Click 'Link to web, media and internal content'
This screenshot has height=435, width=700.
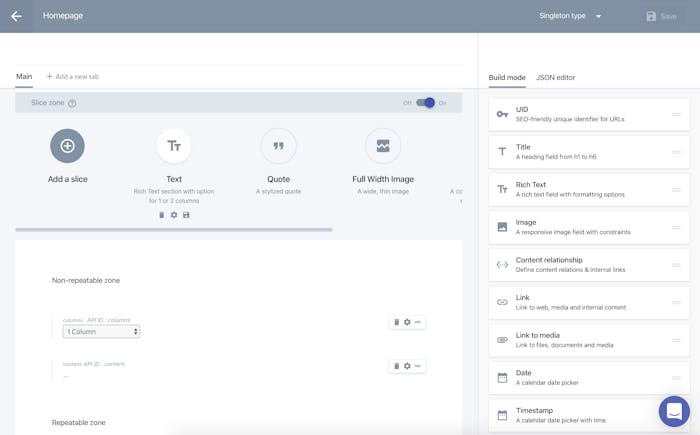coord(571,307)
